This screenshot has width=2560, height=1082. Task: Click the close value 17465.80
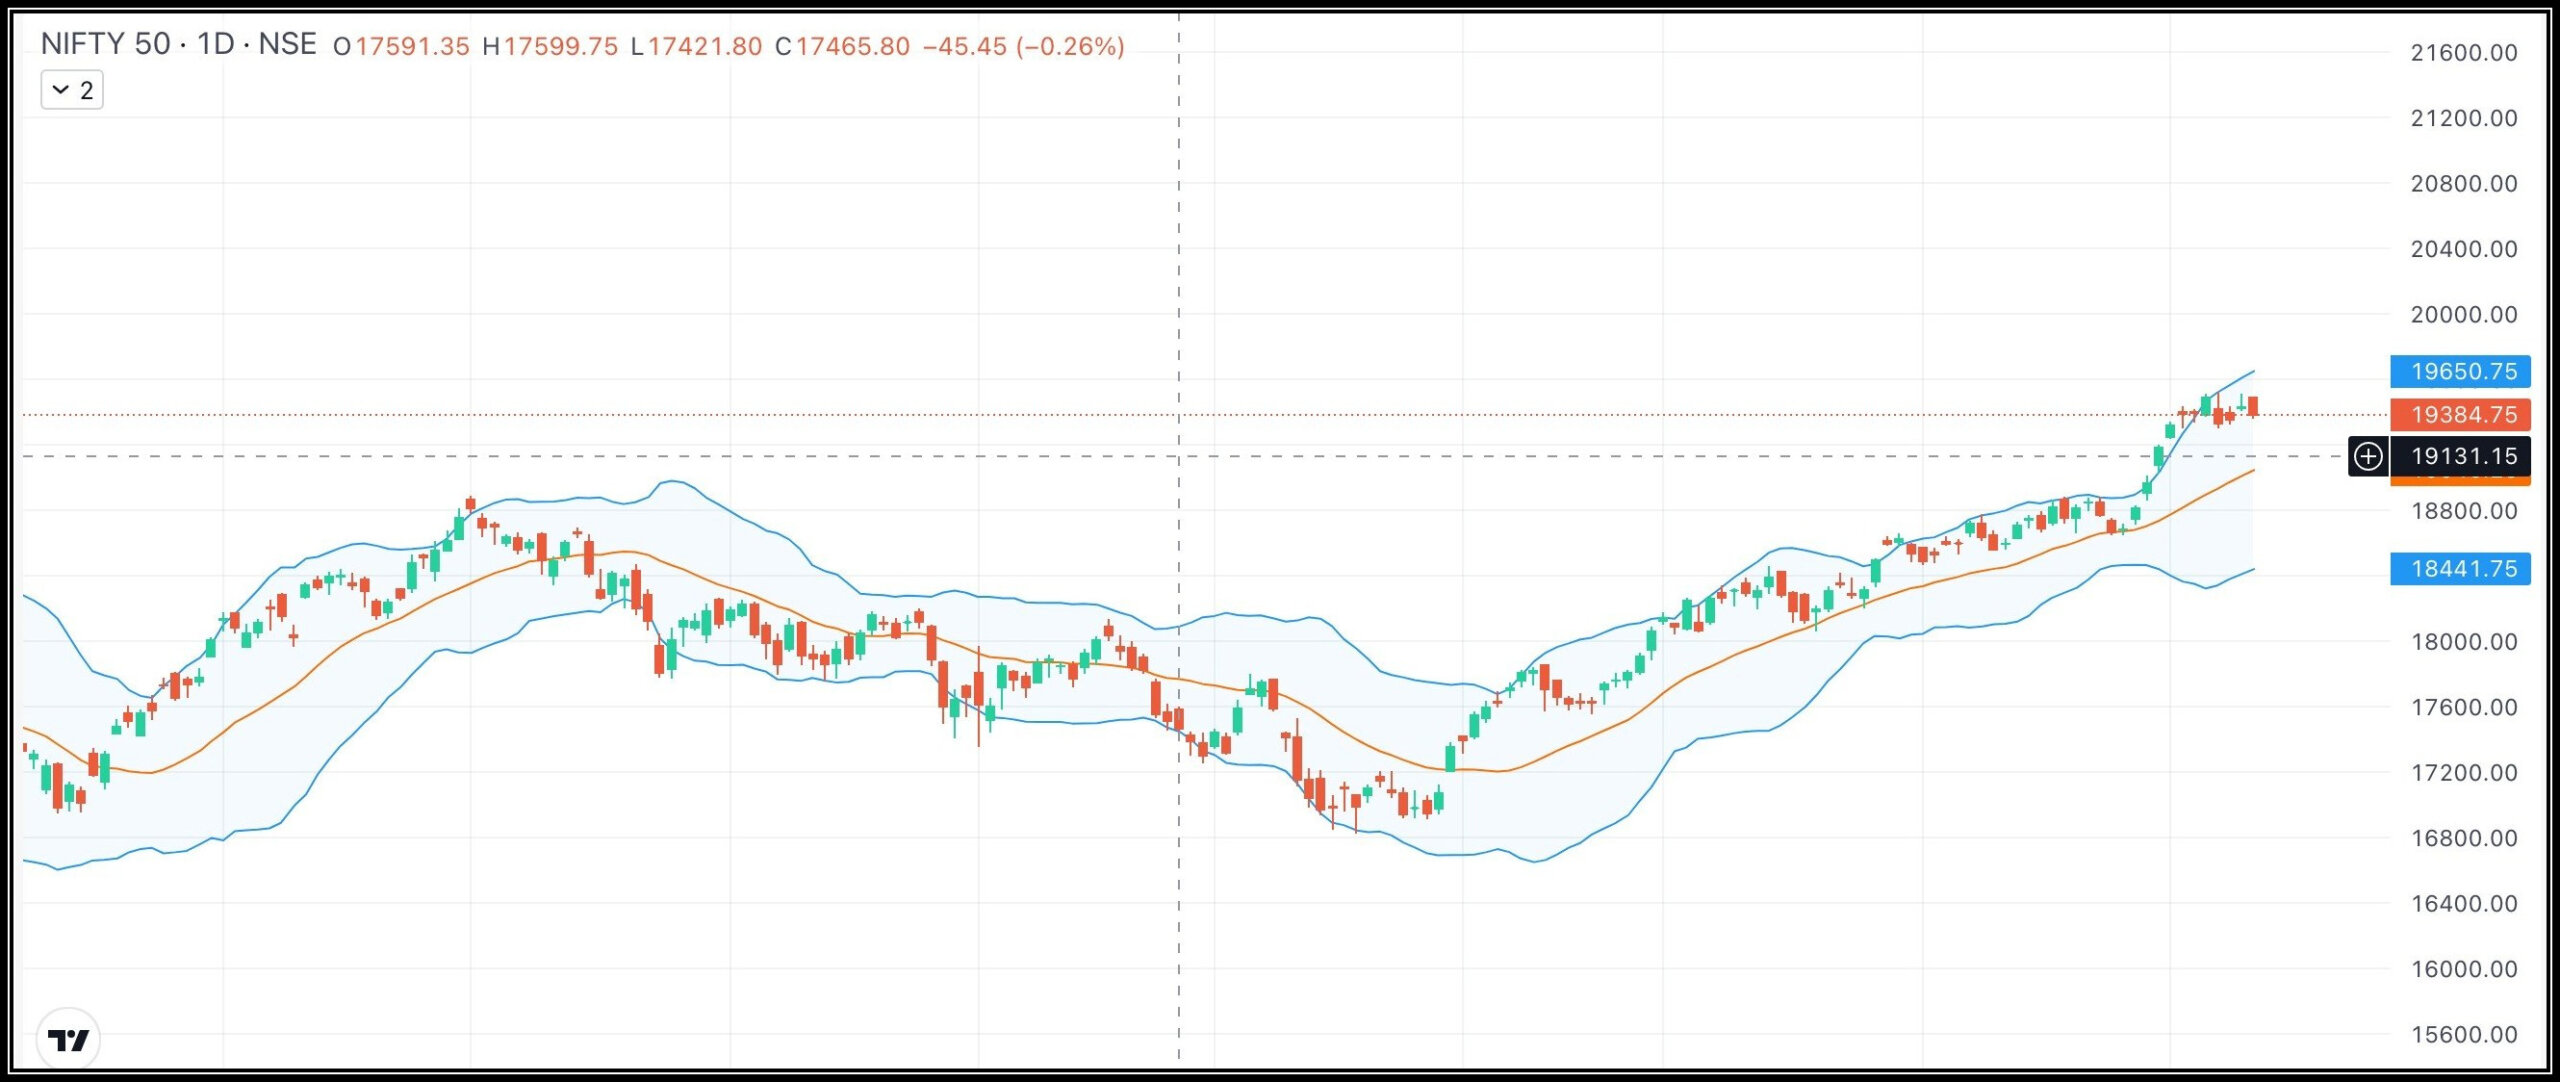[853, 46]
